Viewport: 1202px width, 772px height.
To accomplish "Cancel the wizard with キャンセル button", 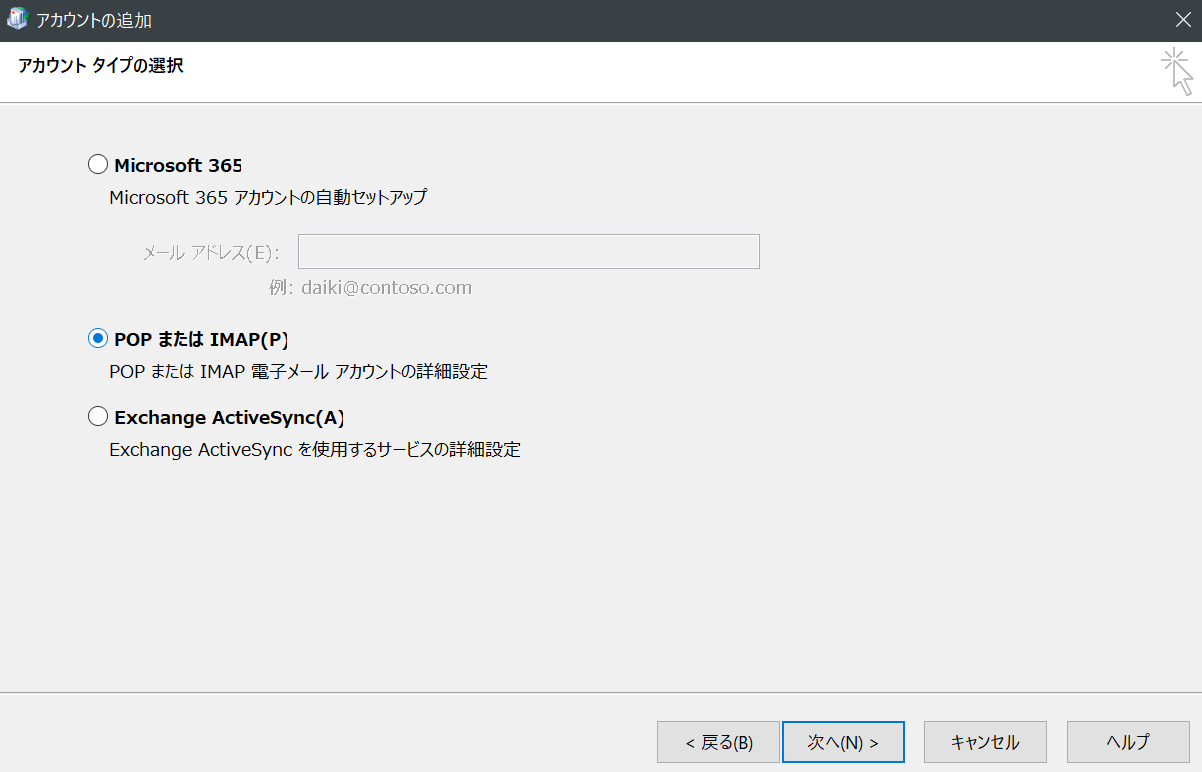I will (x=985, y=742).
